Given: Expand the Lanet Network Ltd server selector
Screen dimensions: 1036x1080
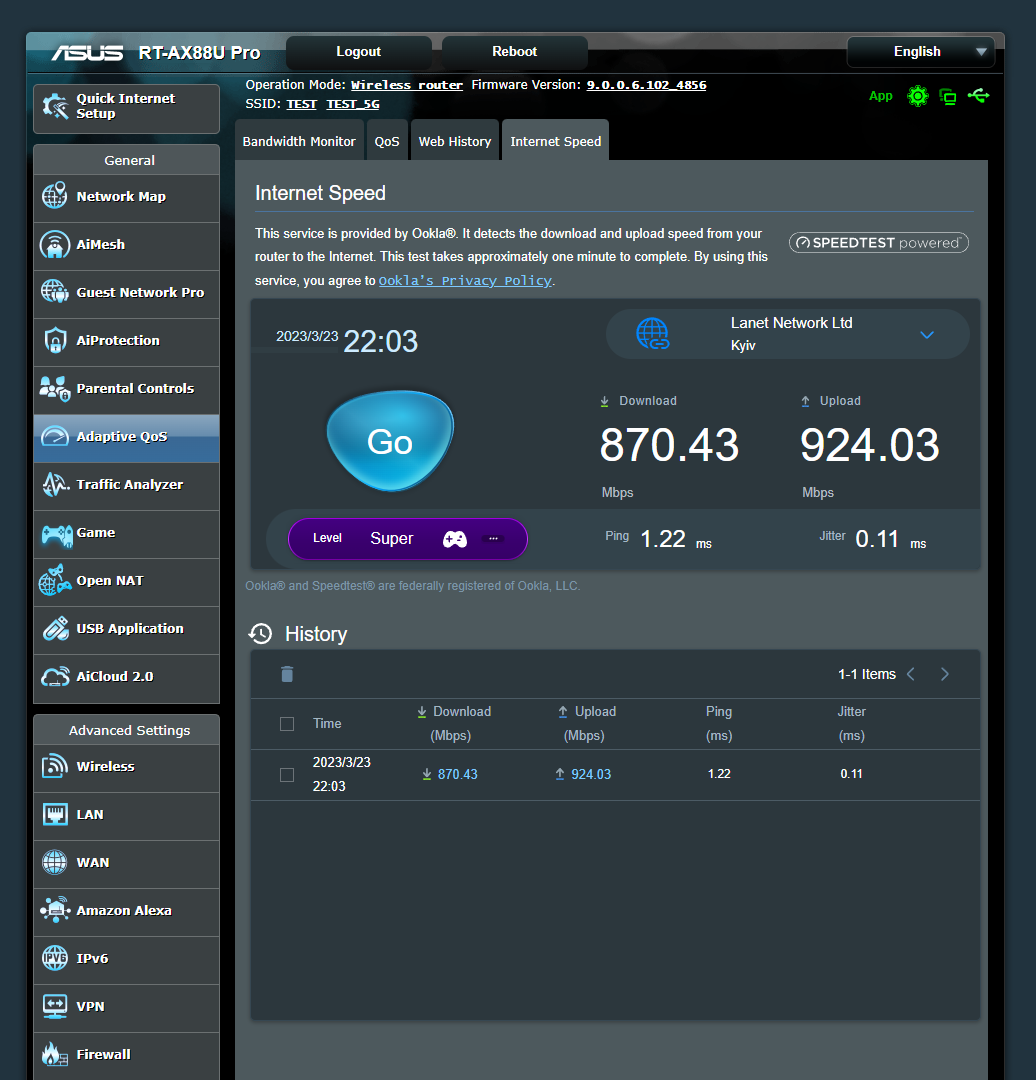Looking at the screenshot, I should point(788,334).
